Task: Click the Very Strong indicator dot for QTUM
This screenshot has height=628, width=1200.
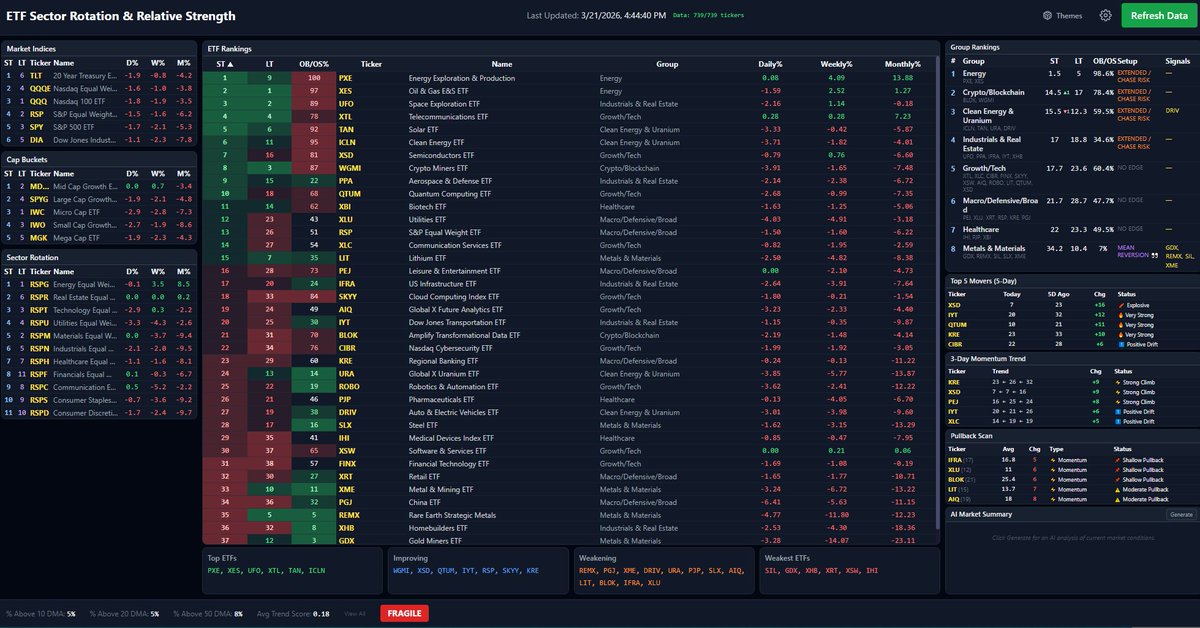Action: (1121, 325)
